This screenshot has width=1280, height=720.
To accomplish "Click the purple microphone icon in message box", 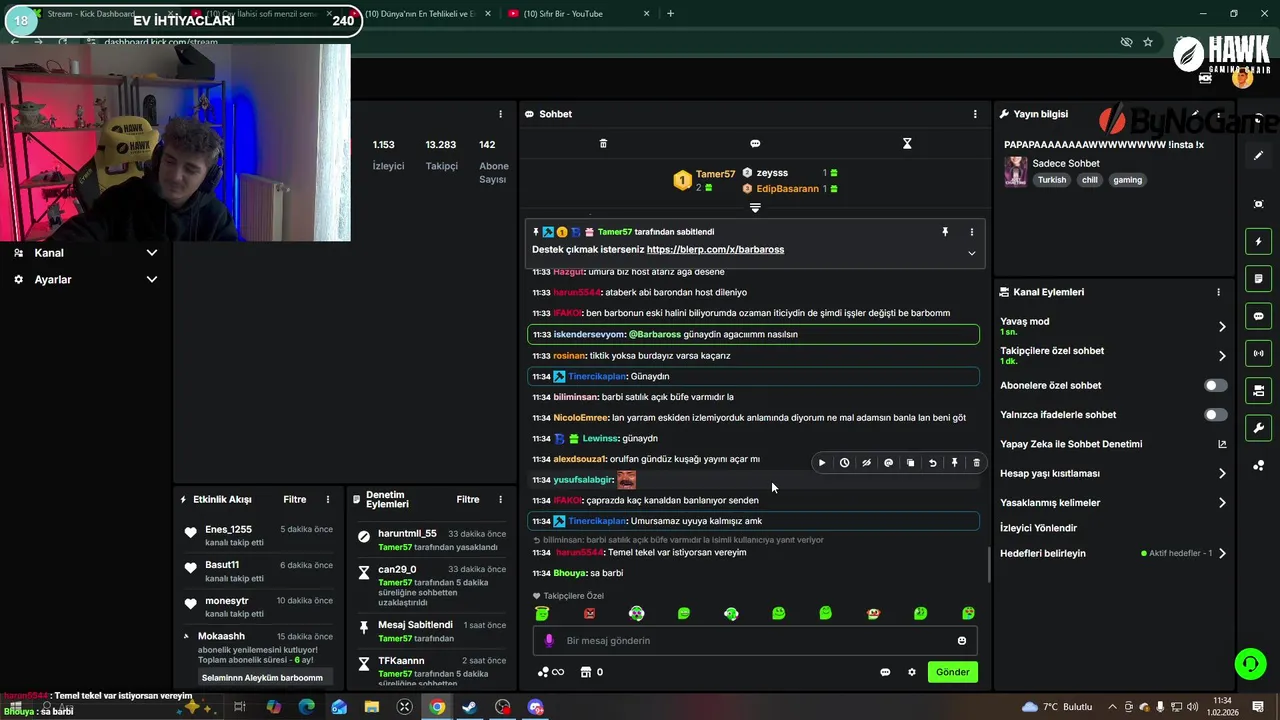I will (548, 641).
